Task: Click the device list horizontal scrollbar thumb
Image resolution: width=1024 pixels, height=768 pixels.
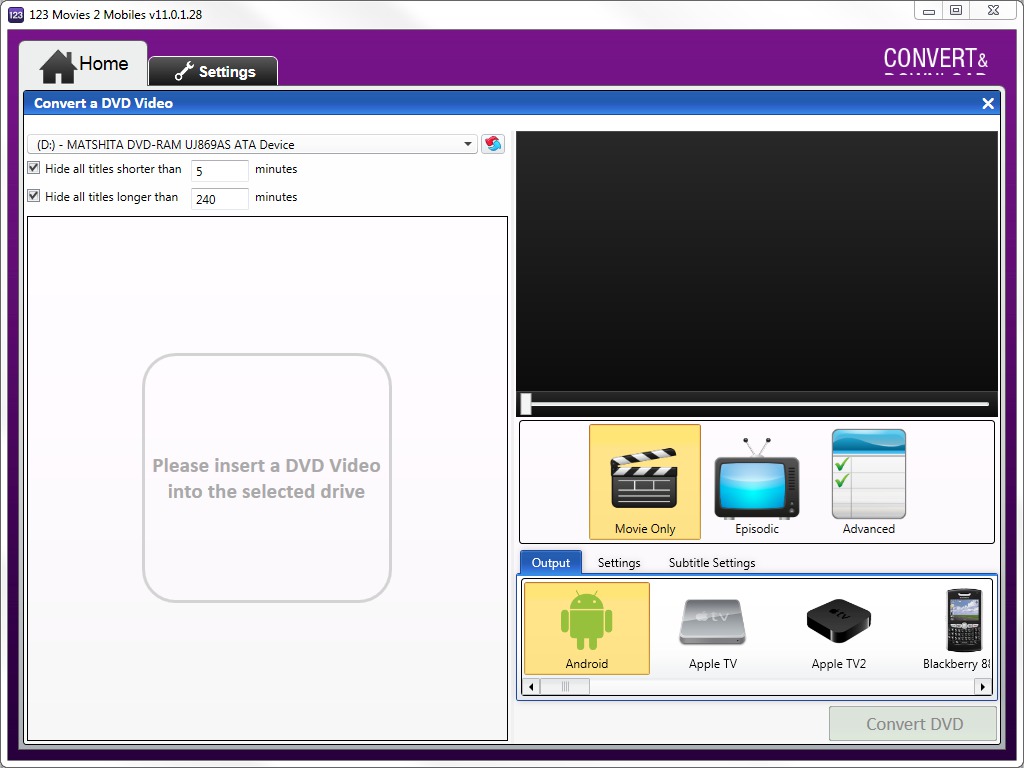Action: click(566, 686)
